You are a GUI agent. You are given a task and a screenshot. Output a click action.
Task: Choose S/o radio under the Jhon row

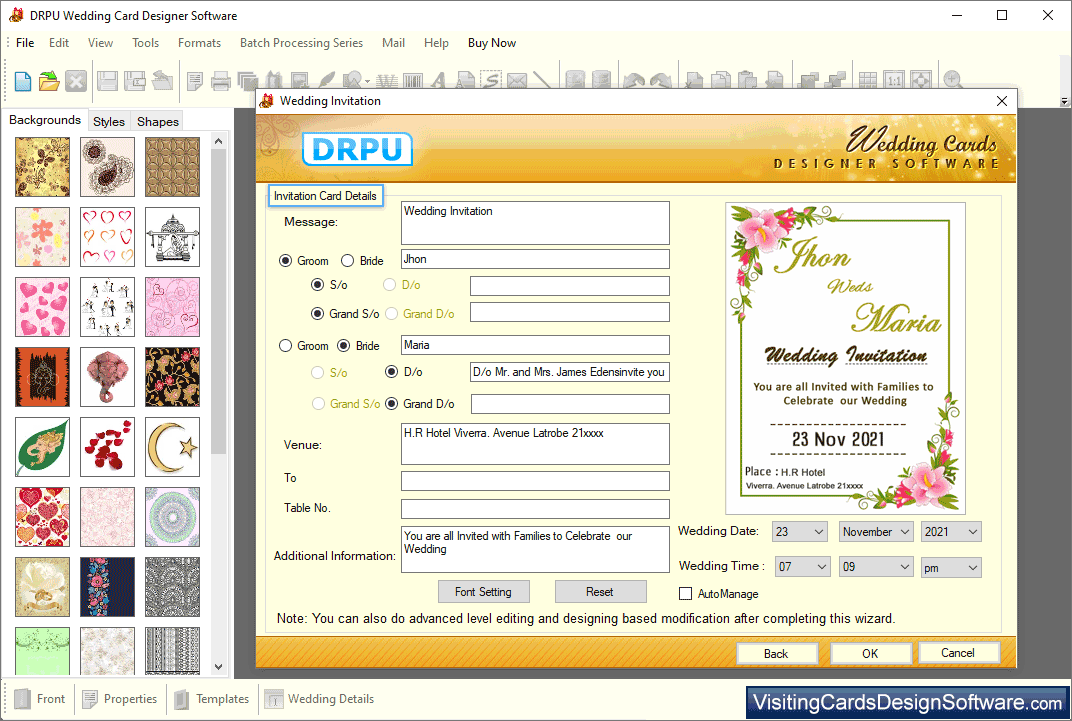pos(317,284)
